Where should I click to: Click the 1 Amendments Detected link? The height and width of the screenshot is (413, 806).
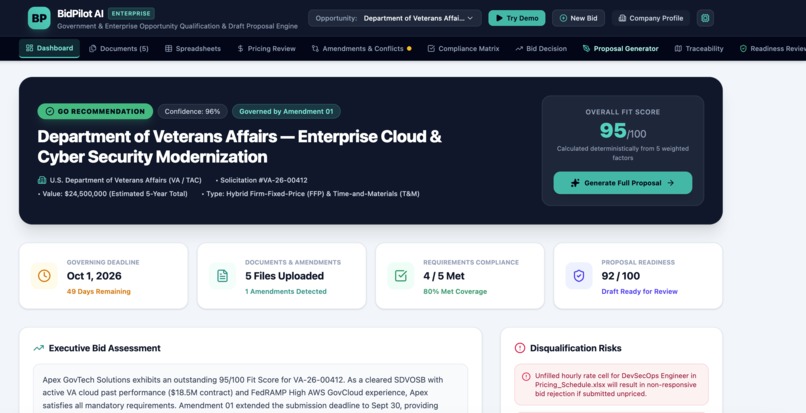click(286, 292)
